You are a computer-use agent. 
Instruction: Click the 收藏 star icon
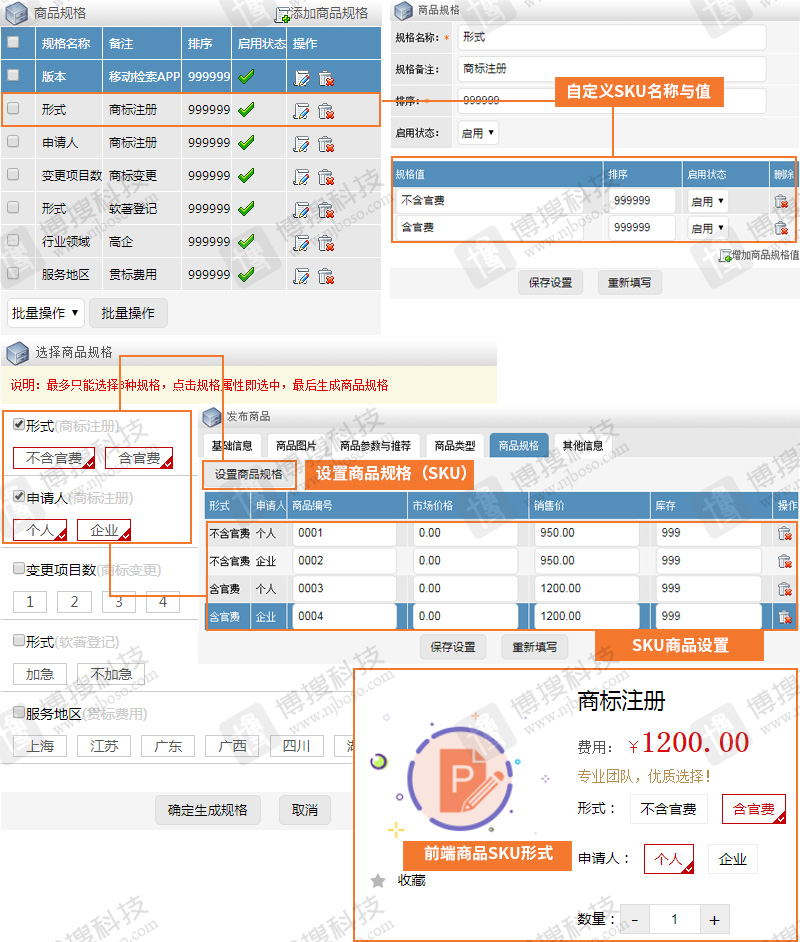[x=378, y=880]
